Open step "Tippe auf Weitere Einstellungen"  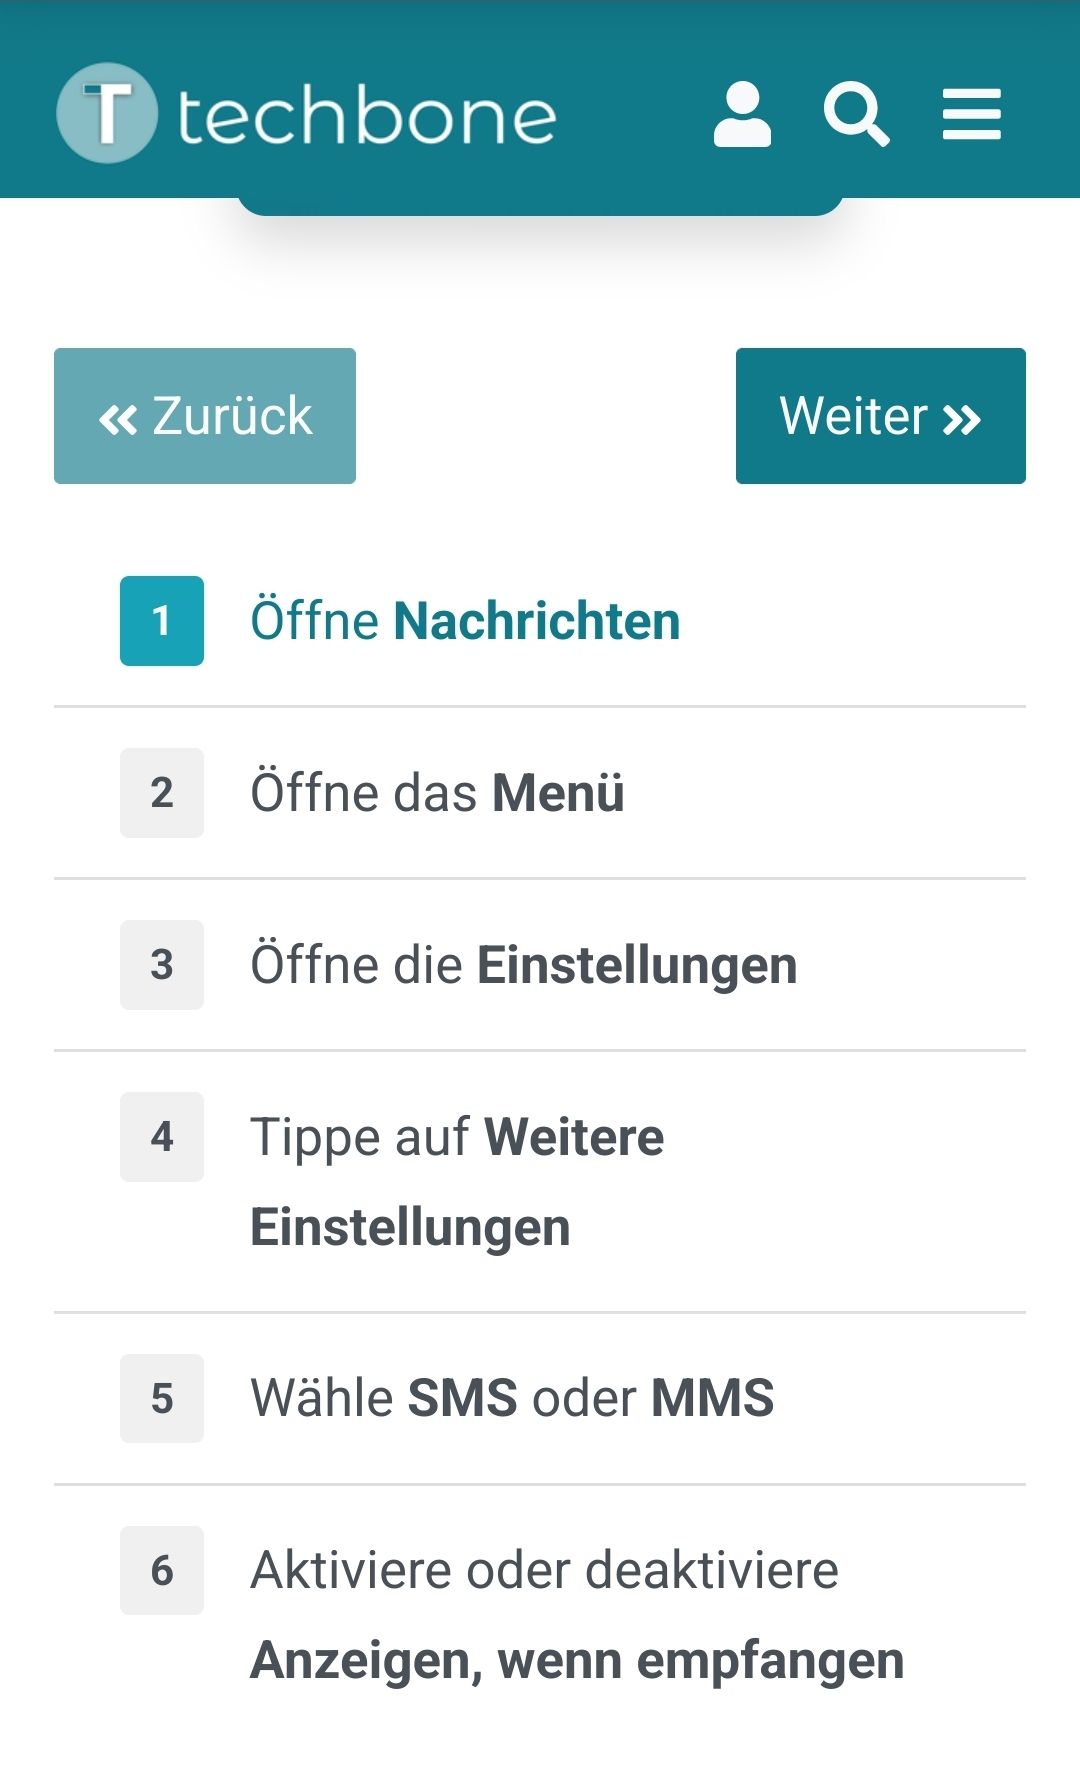click(457, 1182)
